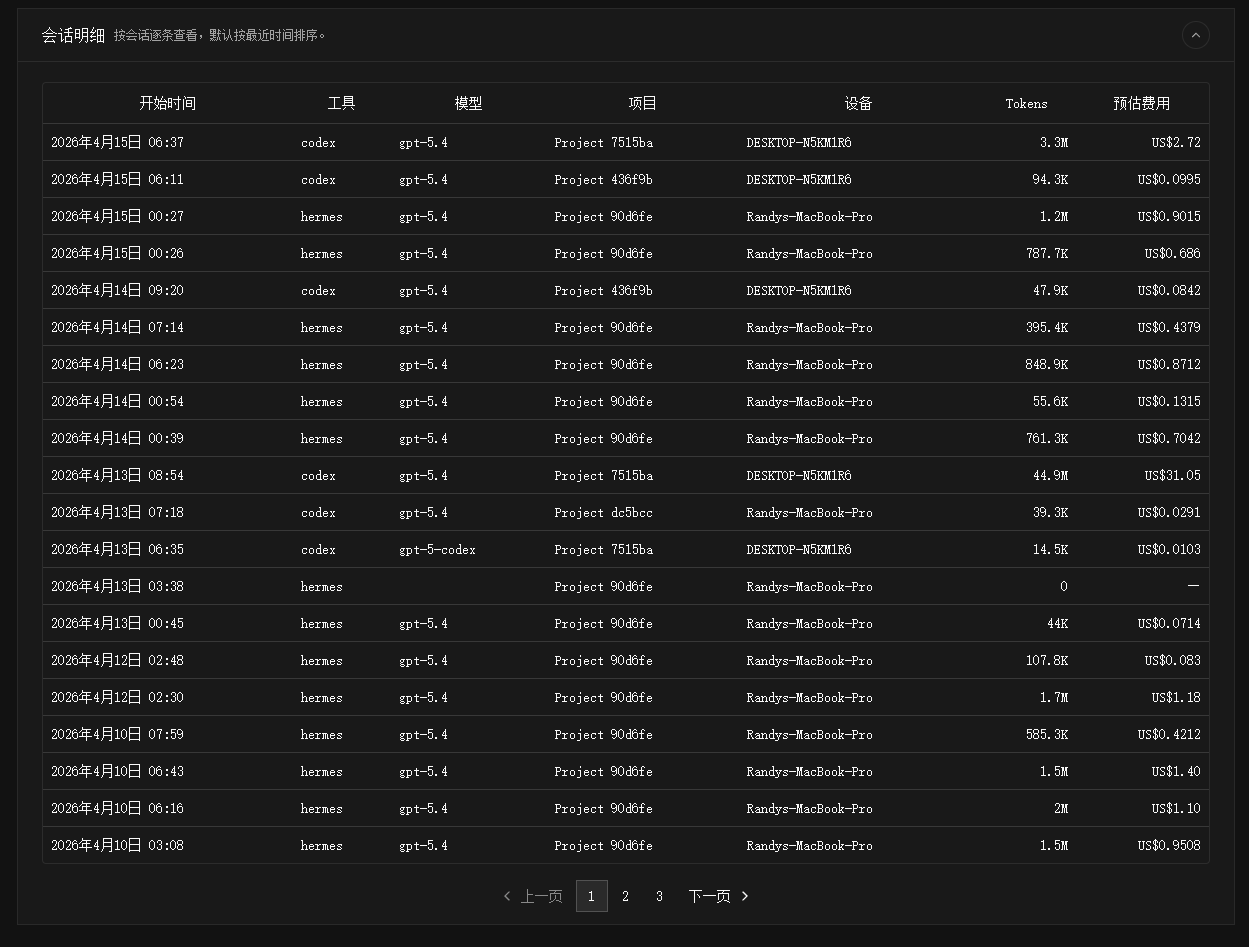
Task: Click the 585.3K tokens value
Action: [x=1047, y=734]
